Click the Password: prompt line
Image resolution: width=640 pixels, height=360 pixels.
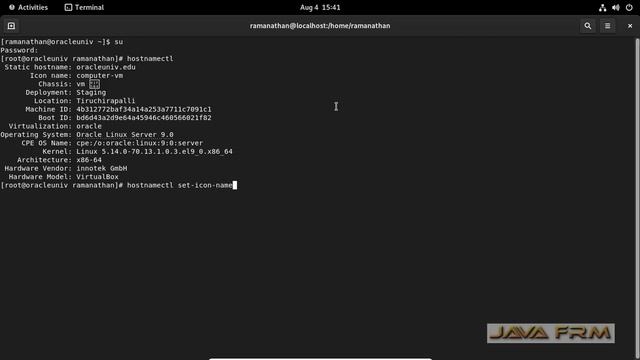pos(19,50)
